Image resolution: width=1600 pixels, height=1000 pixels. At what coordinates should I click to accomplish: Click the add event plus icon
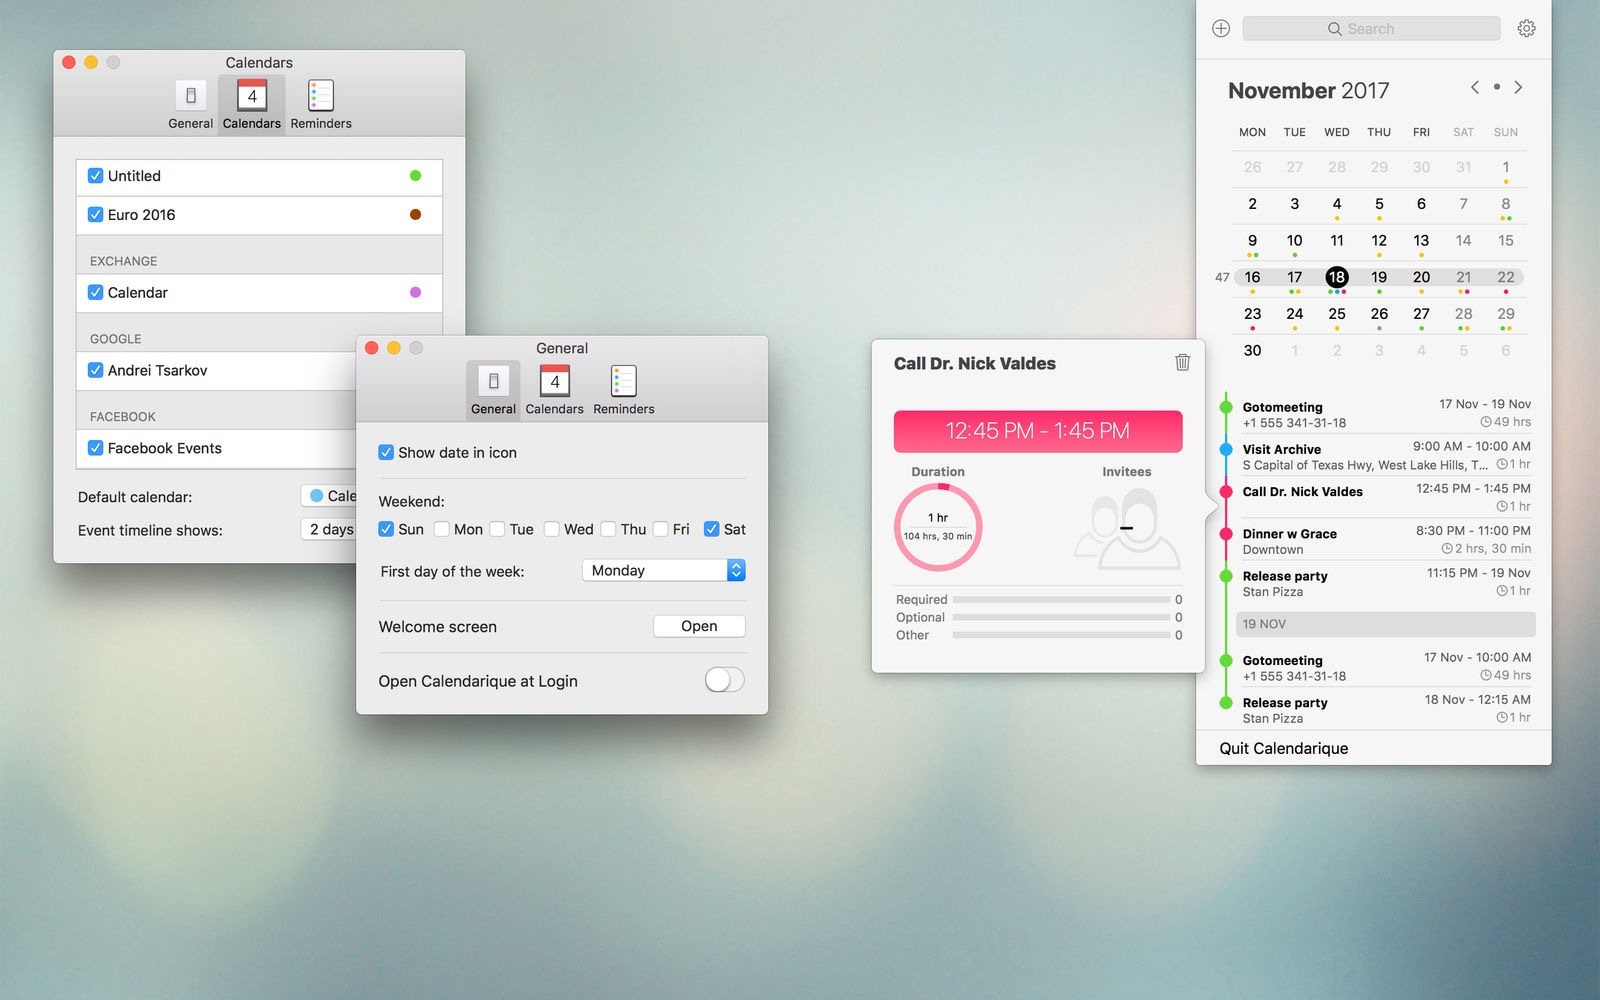pos(1221,29)
